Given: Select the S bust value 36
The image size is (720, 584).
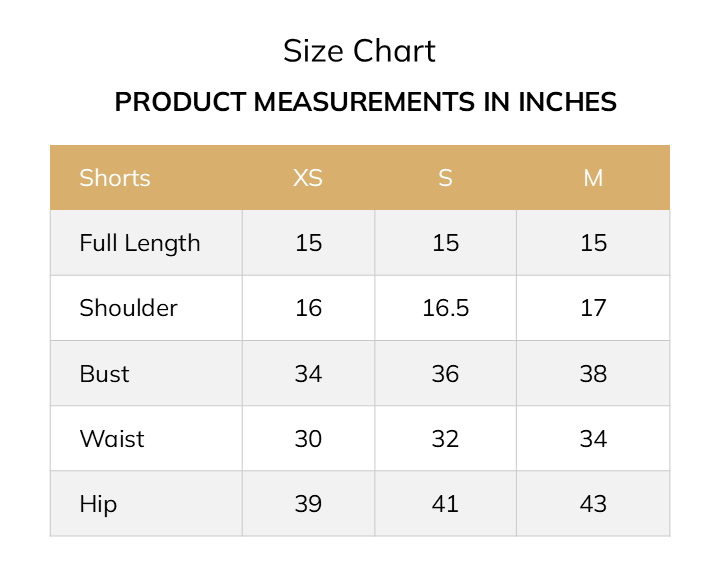Looking at the screenshot, I should [x=445, y=374].
